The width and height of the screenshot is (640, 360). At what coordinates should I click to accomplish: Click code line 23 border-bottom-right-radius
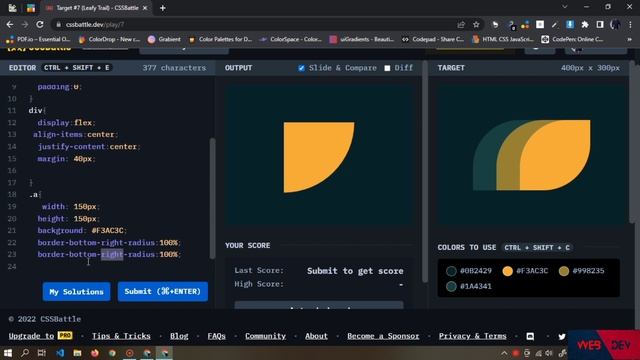109,254
